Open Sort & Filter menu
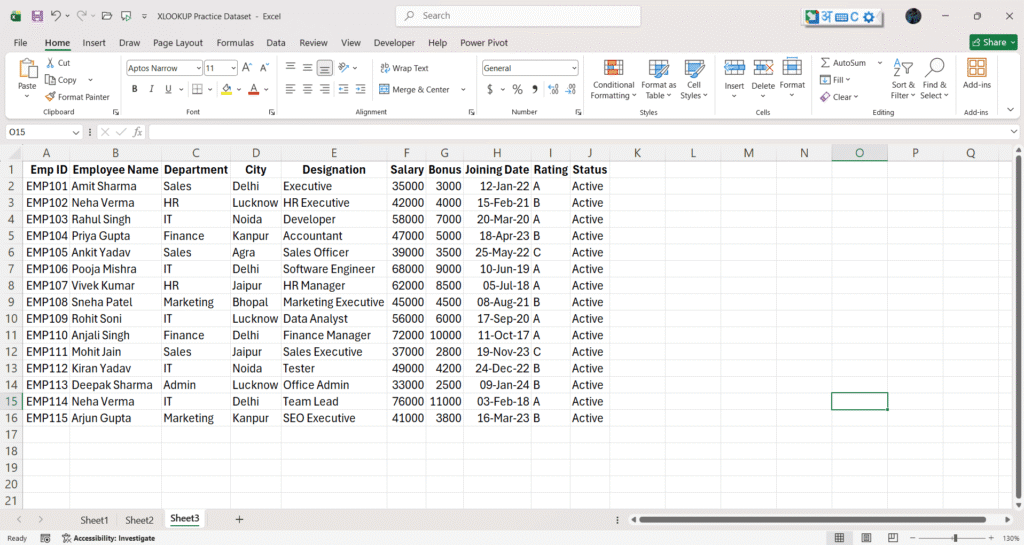This screenshot has width=1024, height=545. (x=903, y=79)
